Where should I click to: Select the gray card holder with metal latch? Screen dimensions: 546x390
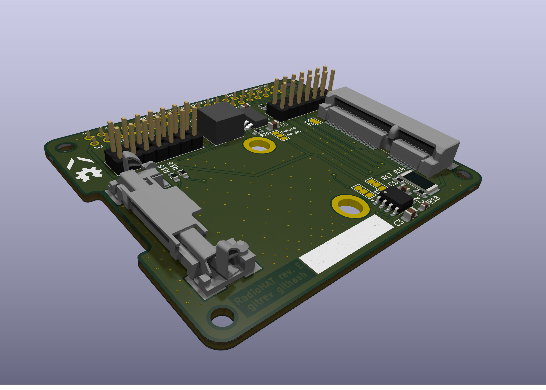pyautogui.click(x=183, y=225)
